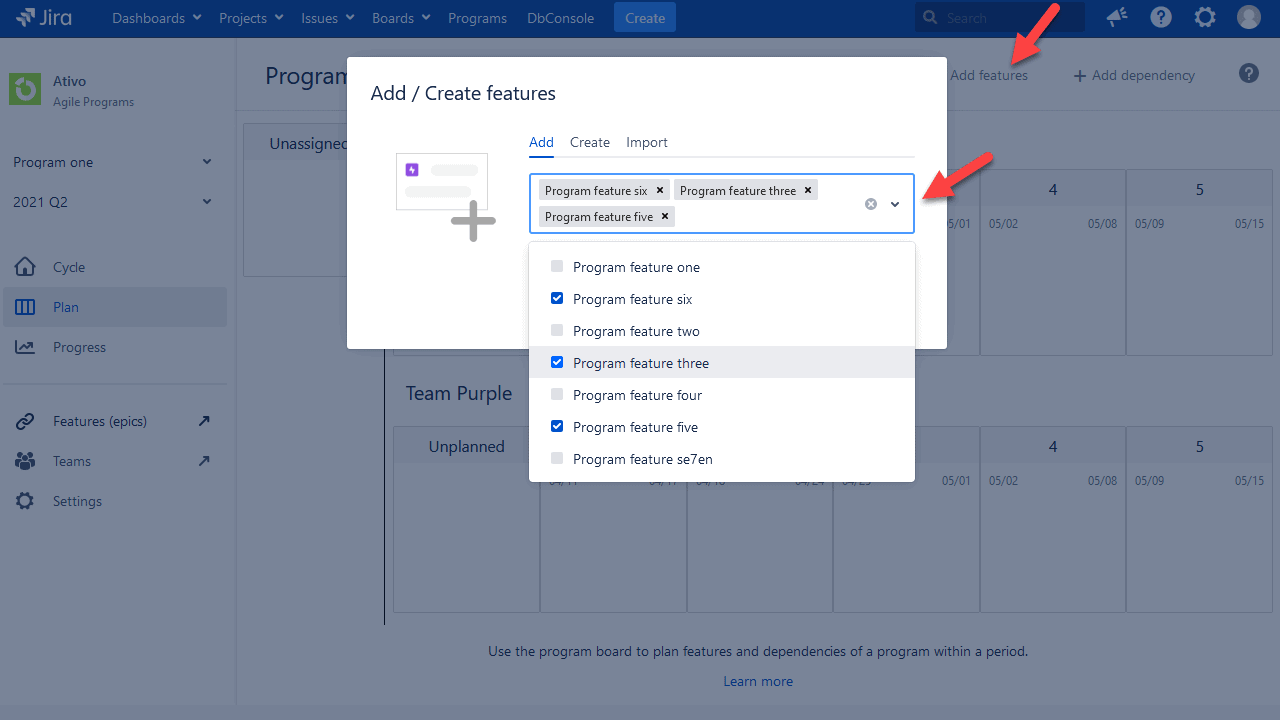Open Teams from the sidebar
This screenshot has width=1280, height=720.
[71, 461]
